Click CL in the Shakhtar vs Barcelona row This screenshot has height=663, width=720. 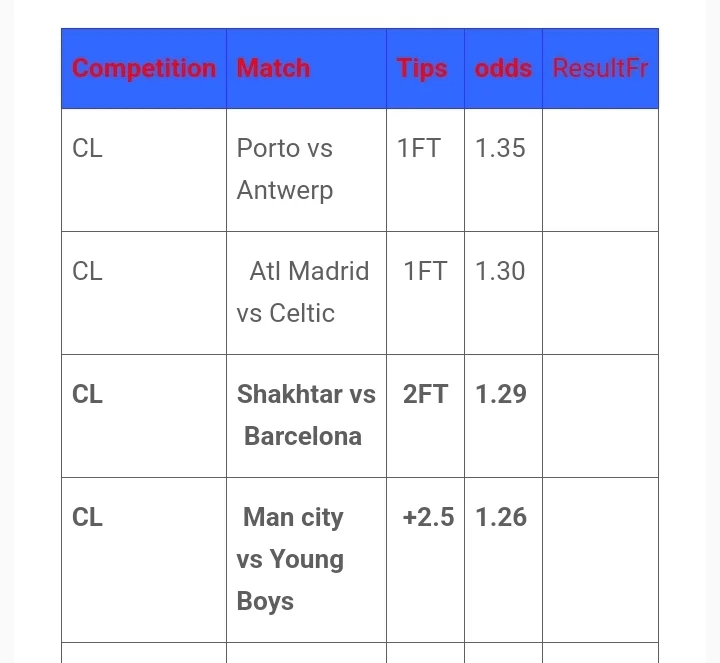point(88,394)
